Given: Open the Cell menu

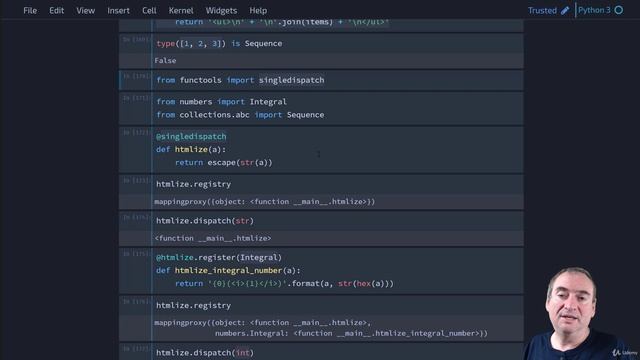Looking at the screenshot, I should (149, 11).
